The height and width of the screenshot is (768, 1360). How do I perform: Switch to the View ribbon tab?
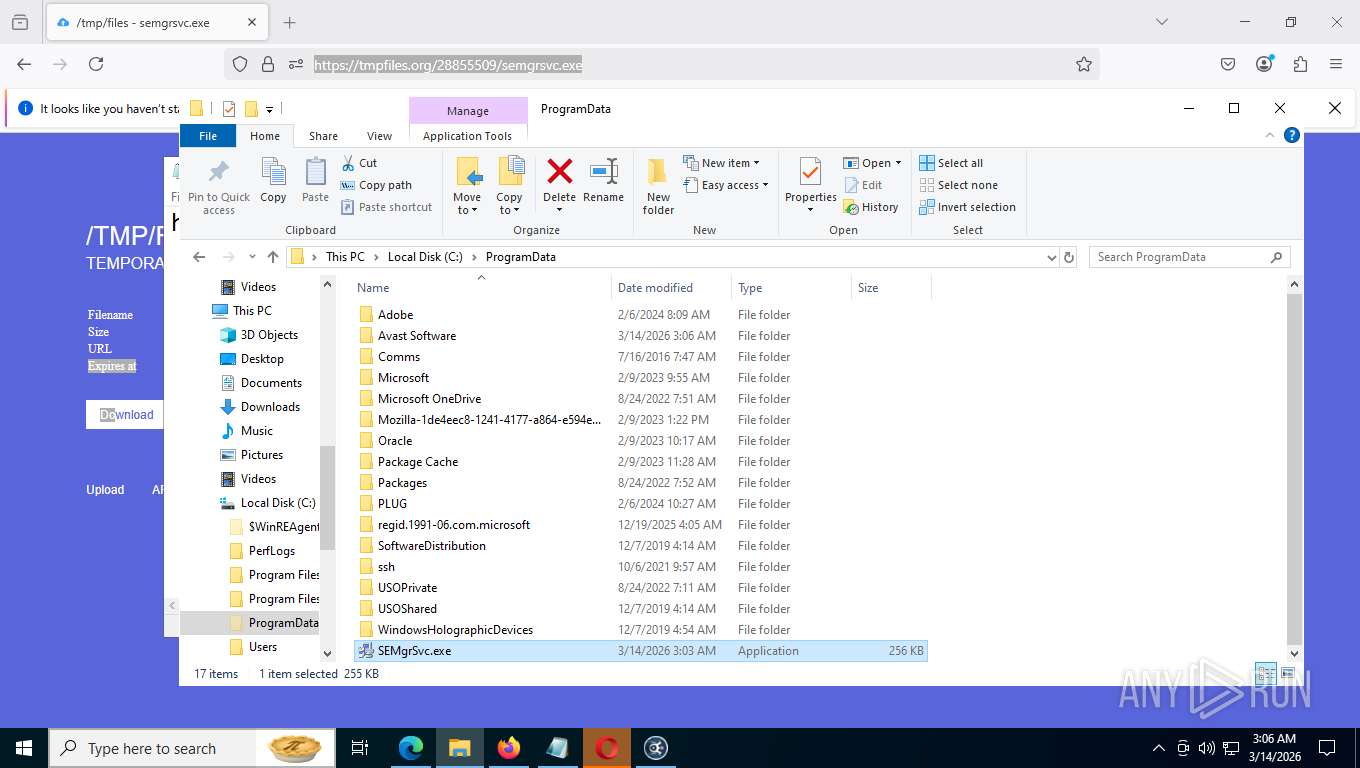(x=379, y=136)
